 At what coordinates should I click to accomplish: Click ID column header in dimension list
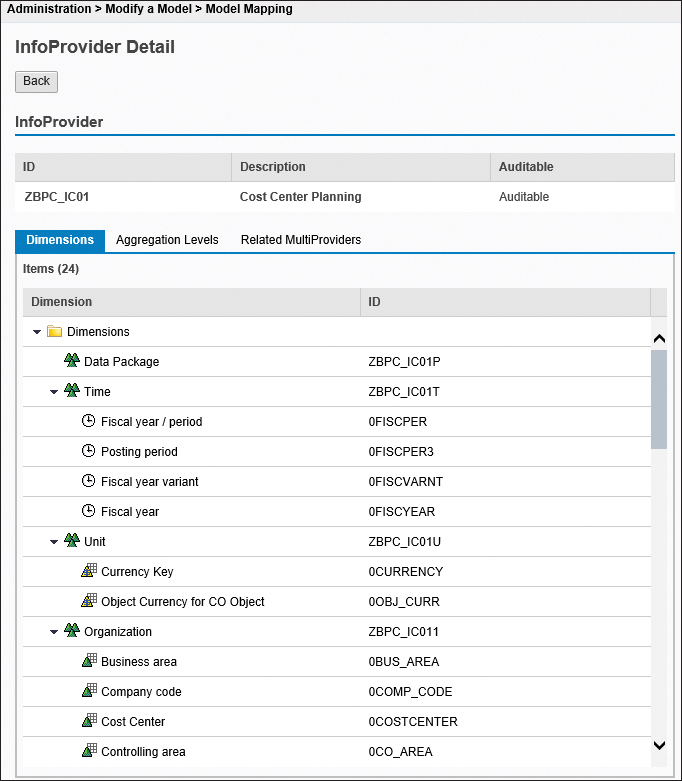click(x=506, y=302)
